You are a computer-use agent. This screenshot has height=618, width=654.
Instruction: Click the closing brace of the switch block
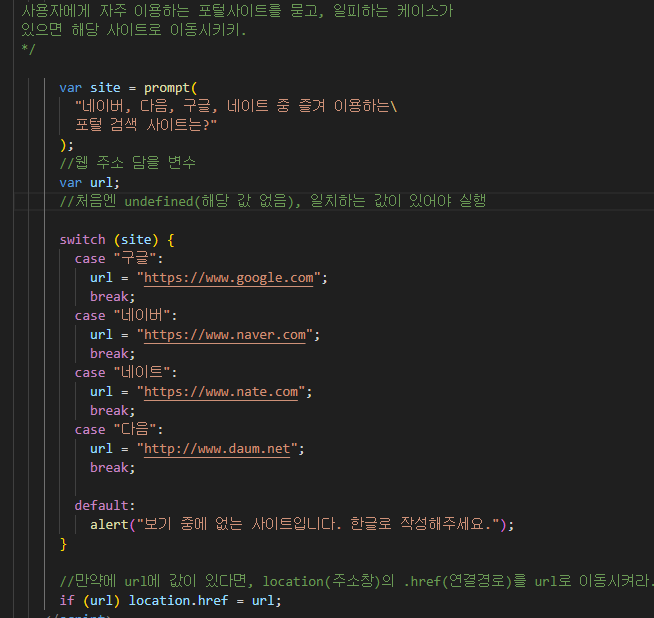[63, 544]
